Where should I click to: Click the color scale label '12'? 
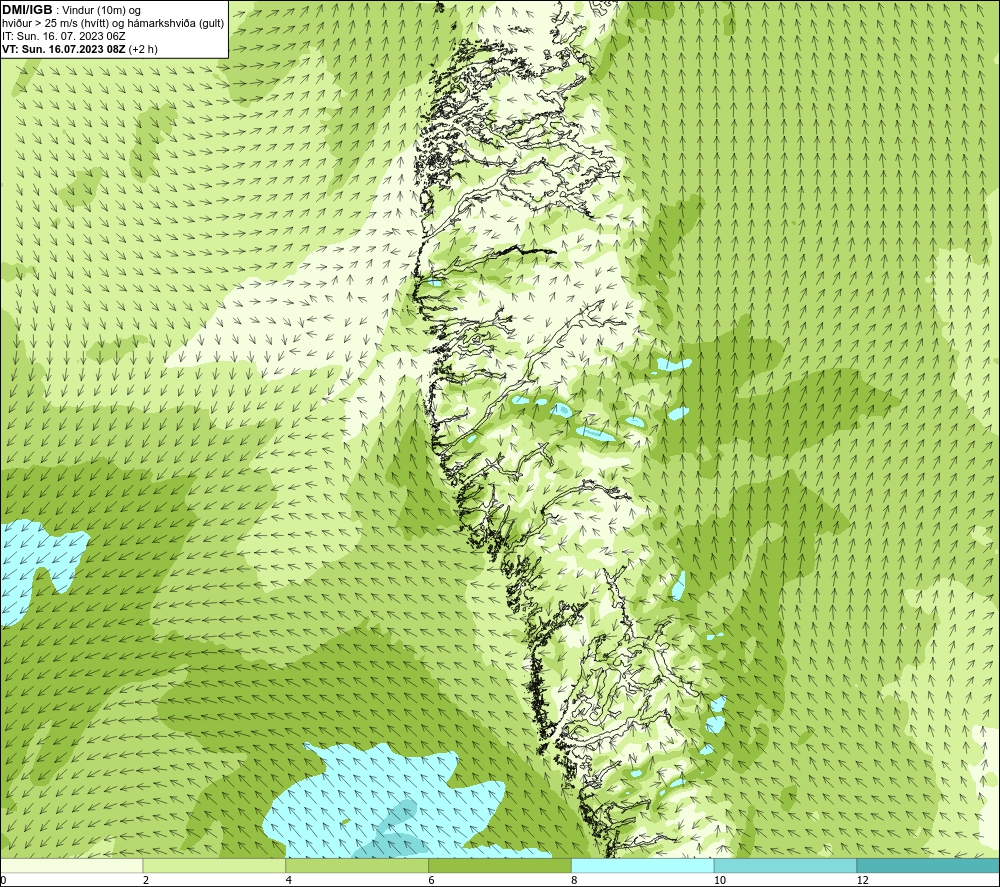[863, 881]
